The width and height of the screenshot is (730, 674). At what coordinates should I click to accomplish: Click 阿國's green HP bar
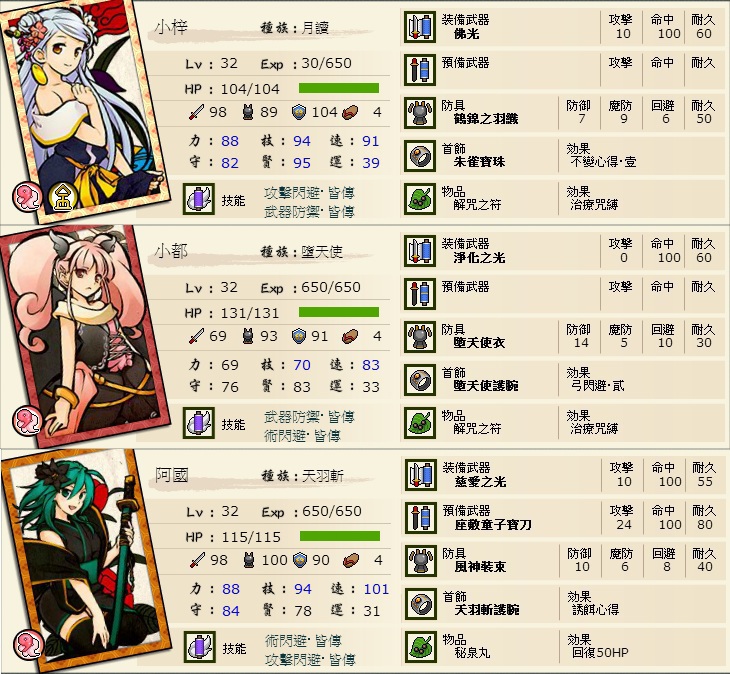340,536
